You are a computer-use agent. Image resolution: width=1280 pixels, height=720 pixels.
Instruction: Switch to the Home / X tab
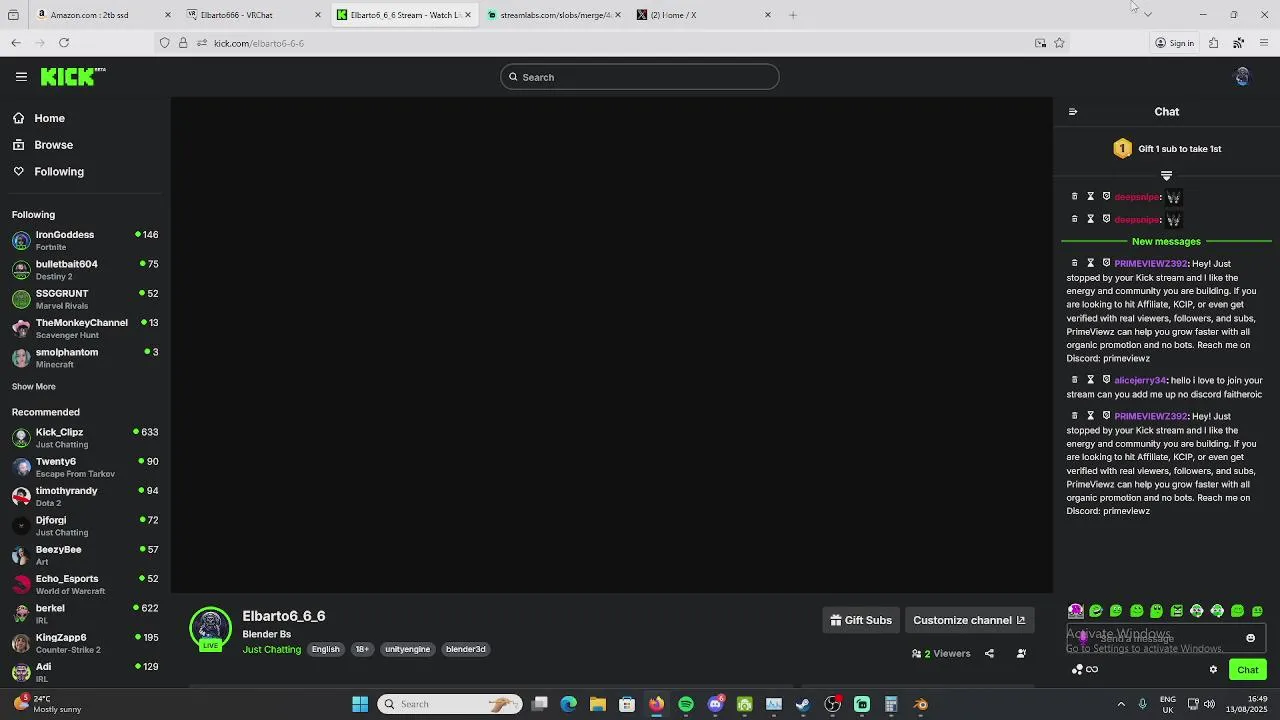click(703, 15)
